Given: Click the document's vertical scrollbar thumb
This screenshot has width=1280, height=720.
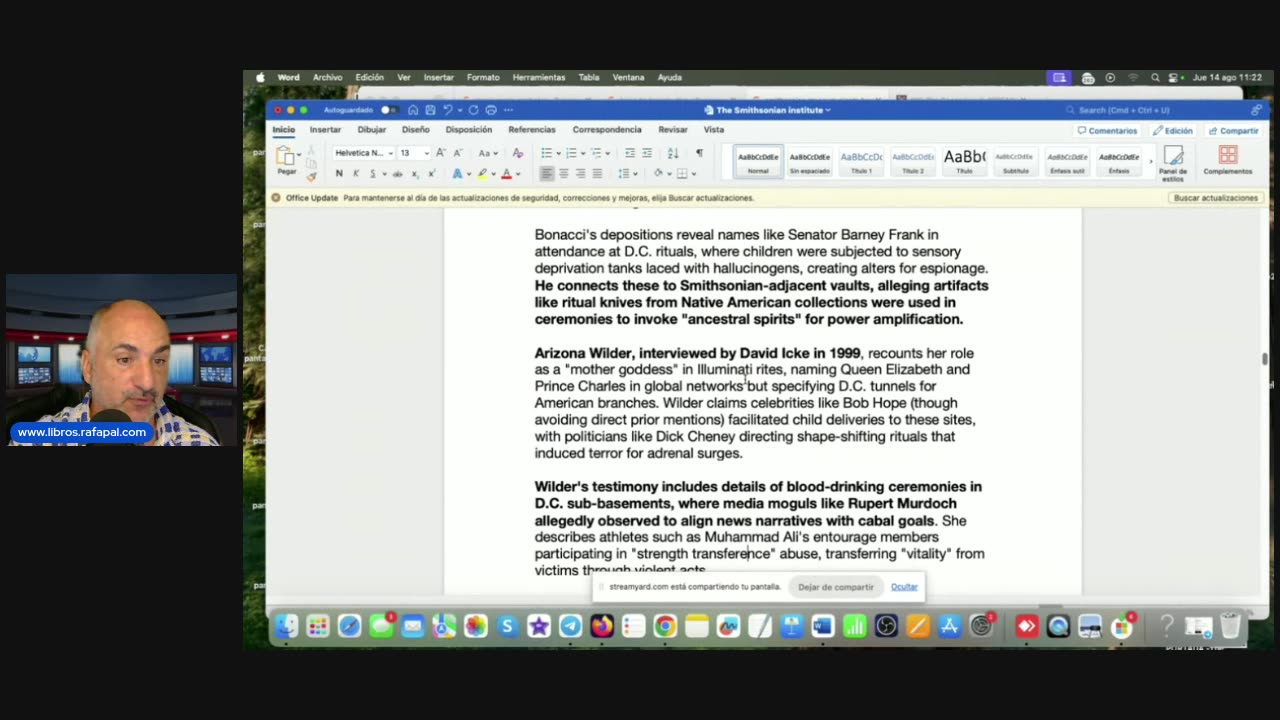Looking at the screenshot, I should (1265, 359).
